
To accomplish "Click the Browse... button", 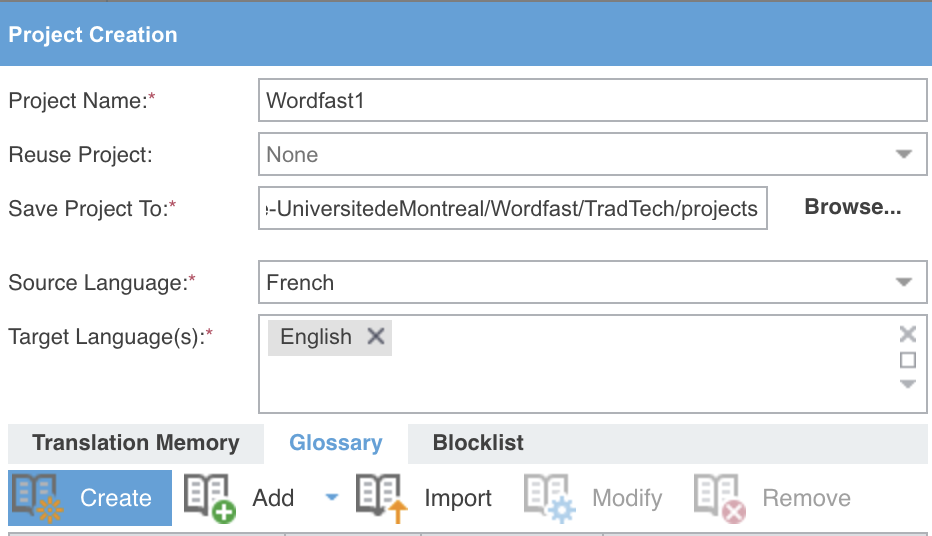I will pos(853,207).
